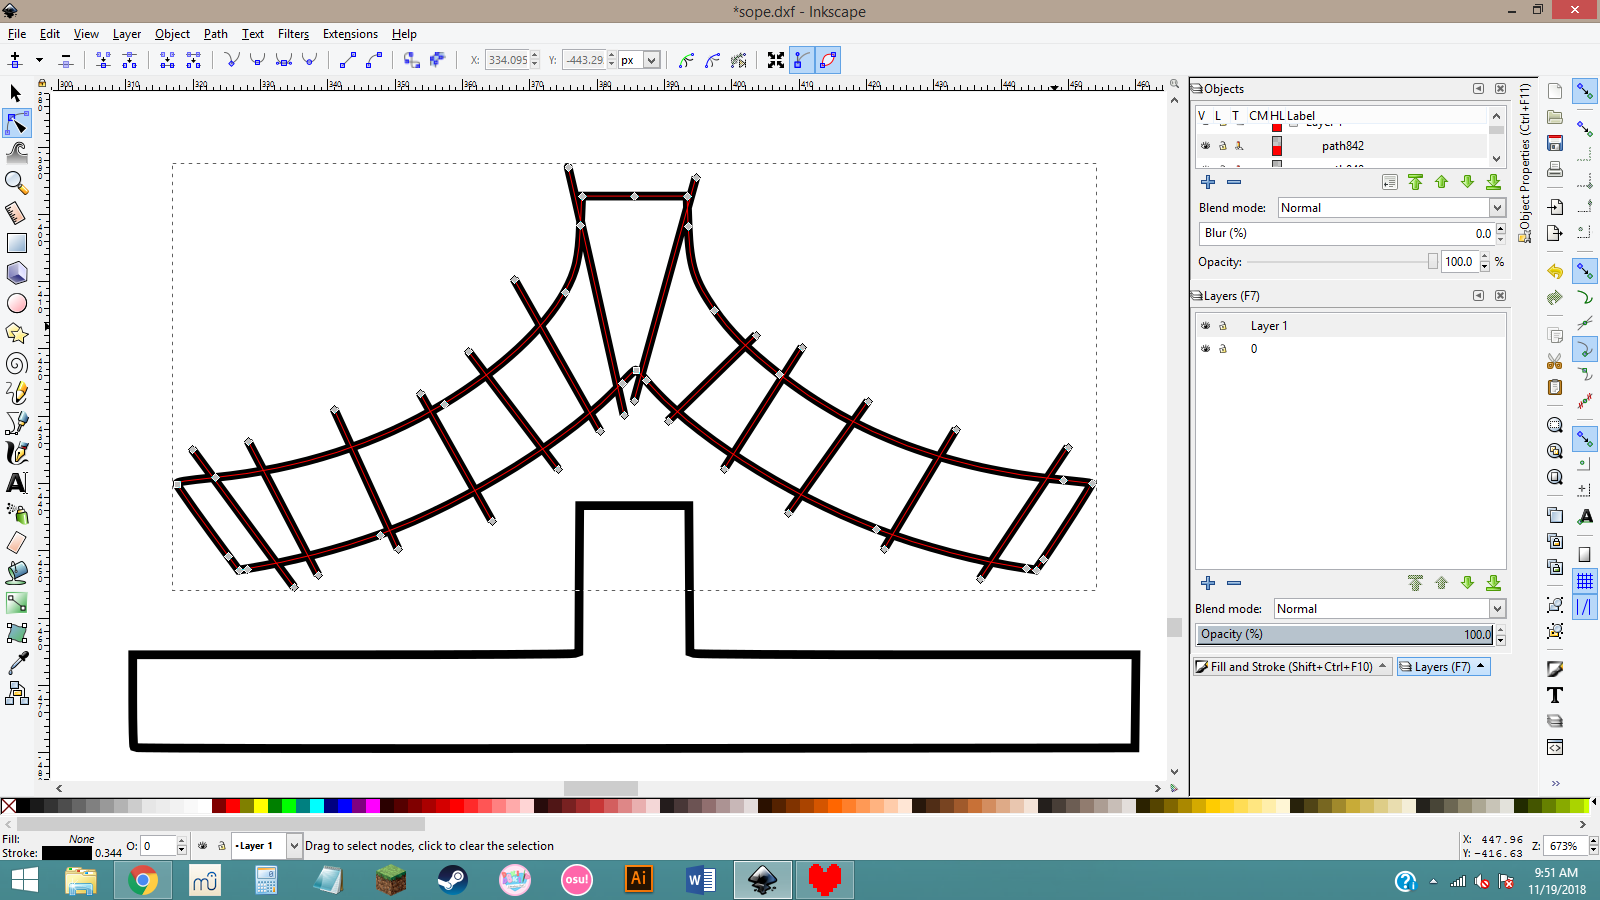Activate the Zoom magnifier tool
Screen dimensions: 1600x900
tap(16, 182)
